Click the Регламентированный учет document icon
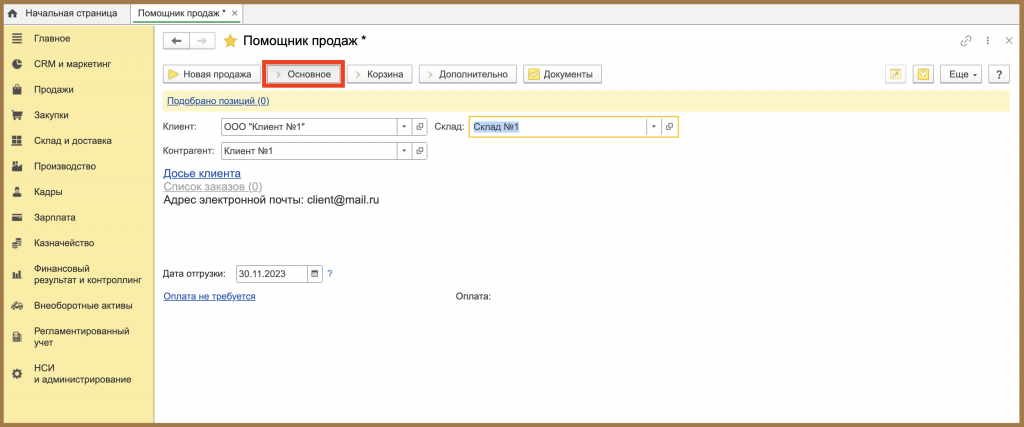1024x427 pixels. [x=17, y=337]
